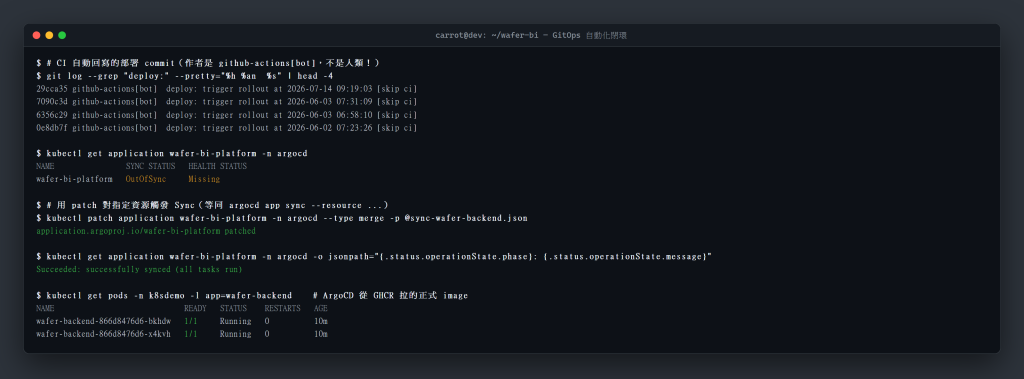Click the timestamp 2026-07-14 09:19:03
The image size is (1024, 379).
(330, 89)
